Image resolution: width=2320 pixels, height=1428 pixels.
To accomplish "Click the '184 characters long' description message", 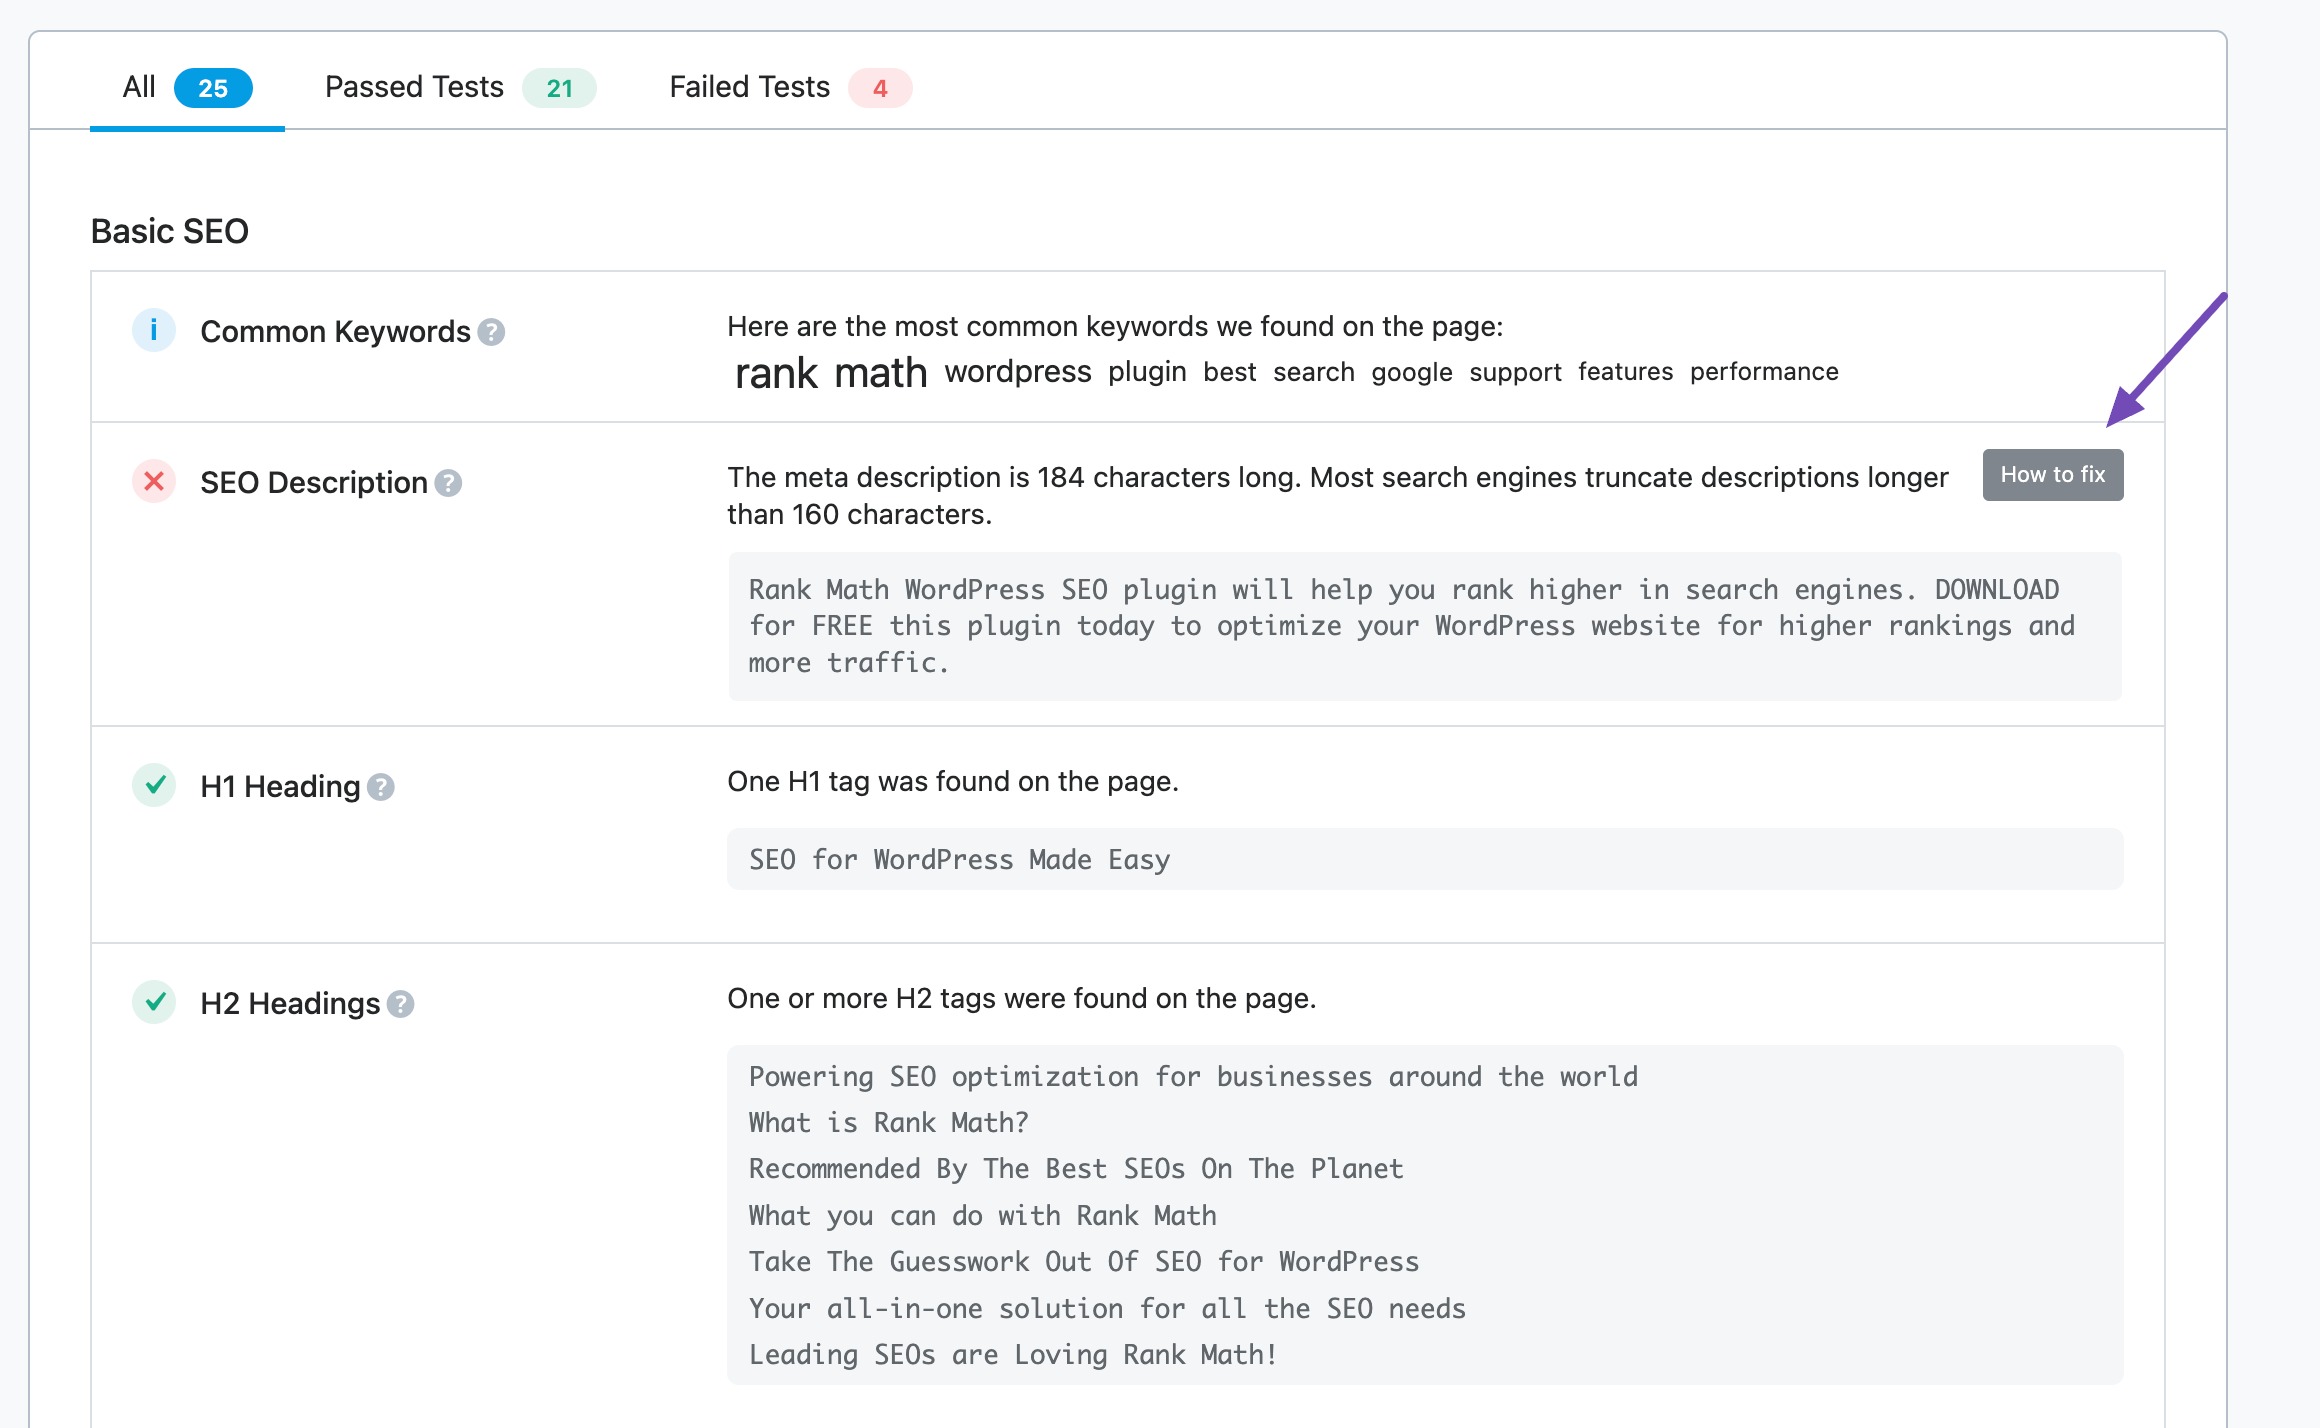I will tap(1337, 496).
